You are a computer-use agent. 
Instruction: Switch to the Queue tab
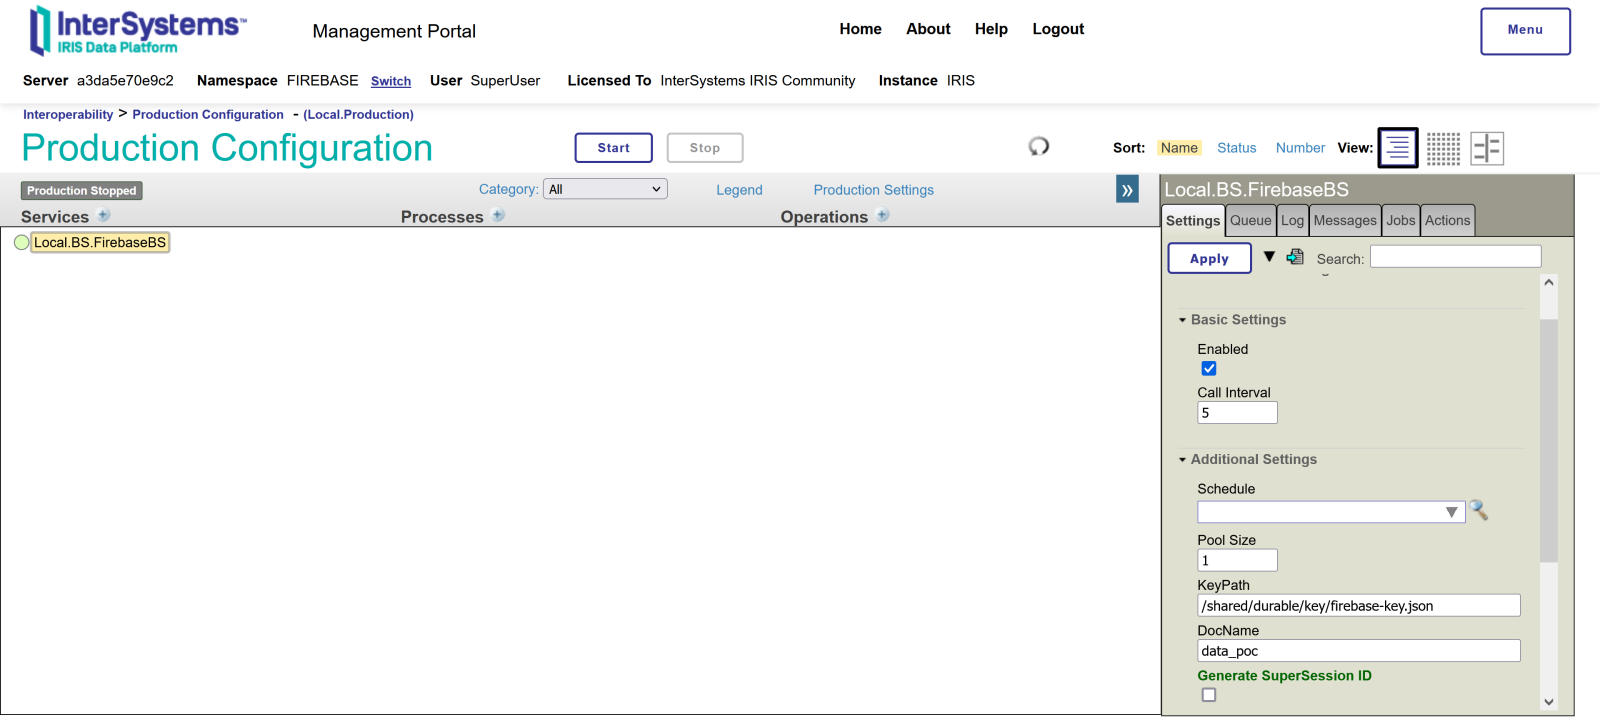tap(1250, 221)
